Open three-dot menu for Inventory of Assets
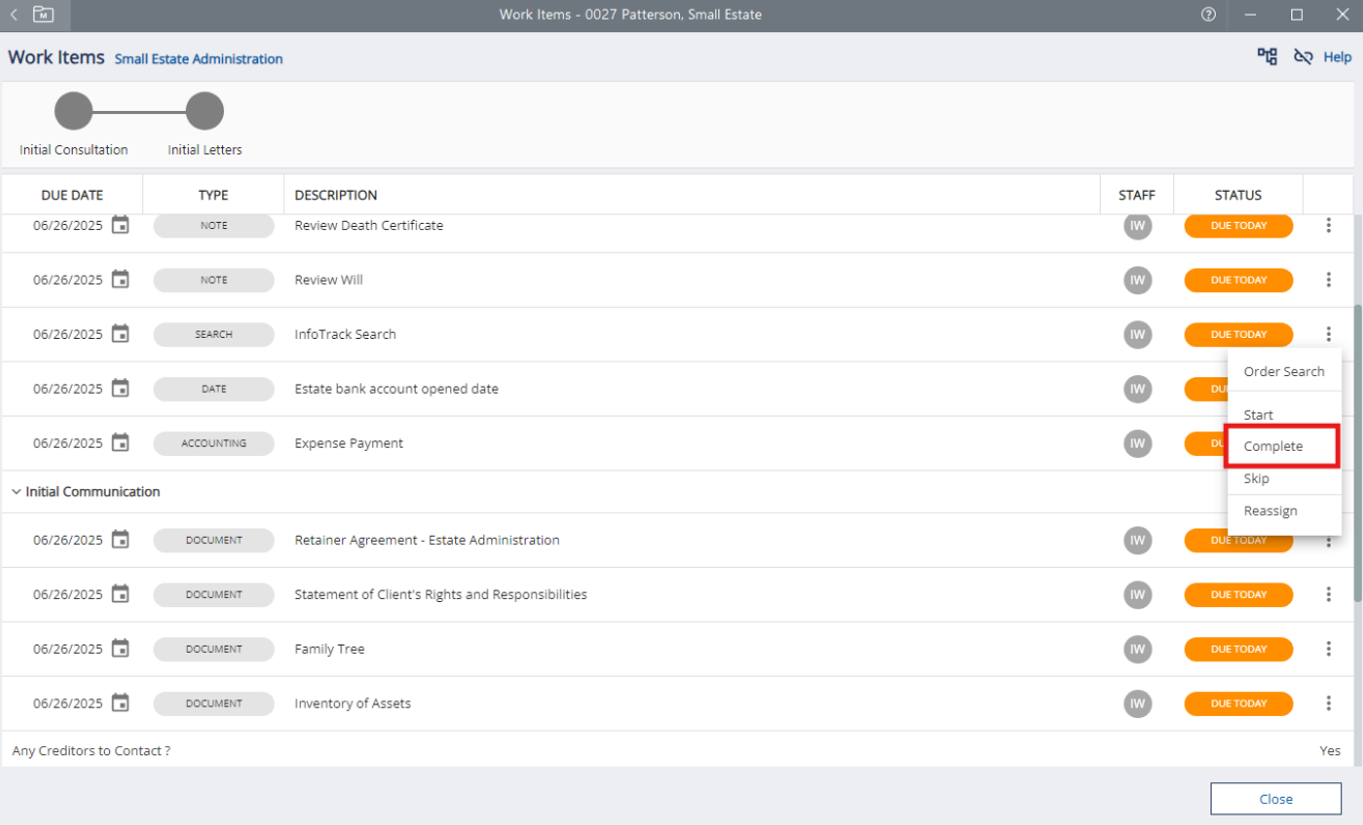The height and width of the screenshot is (825, 1363). 1328,703
